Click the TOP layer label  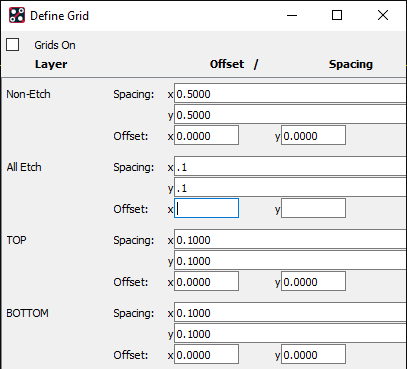pyautogui.click(x=16, y=240)
